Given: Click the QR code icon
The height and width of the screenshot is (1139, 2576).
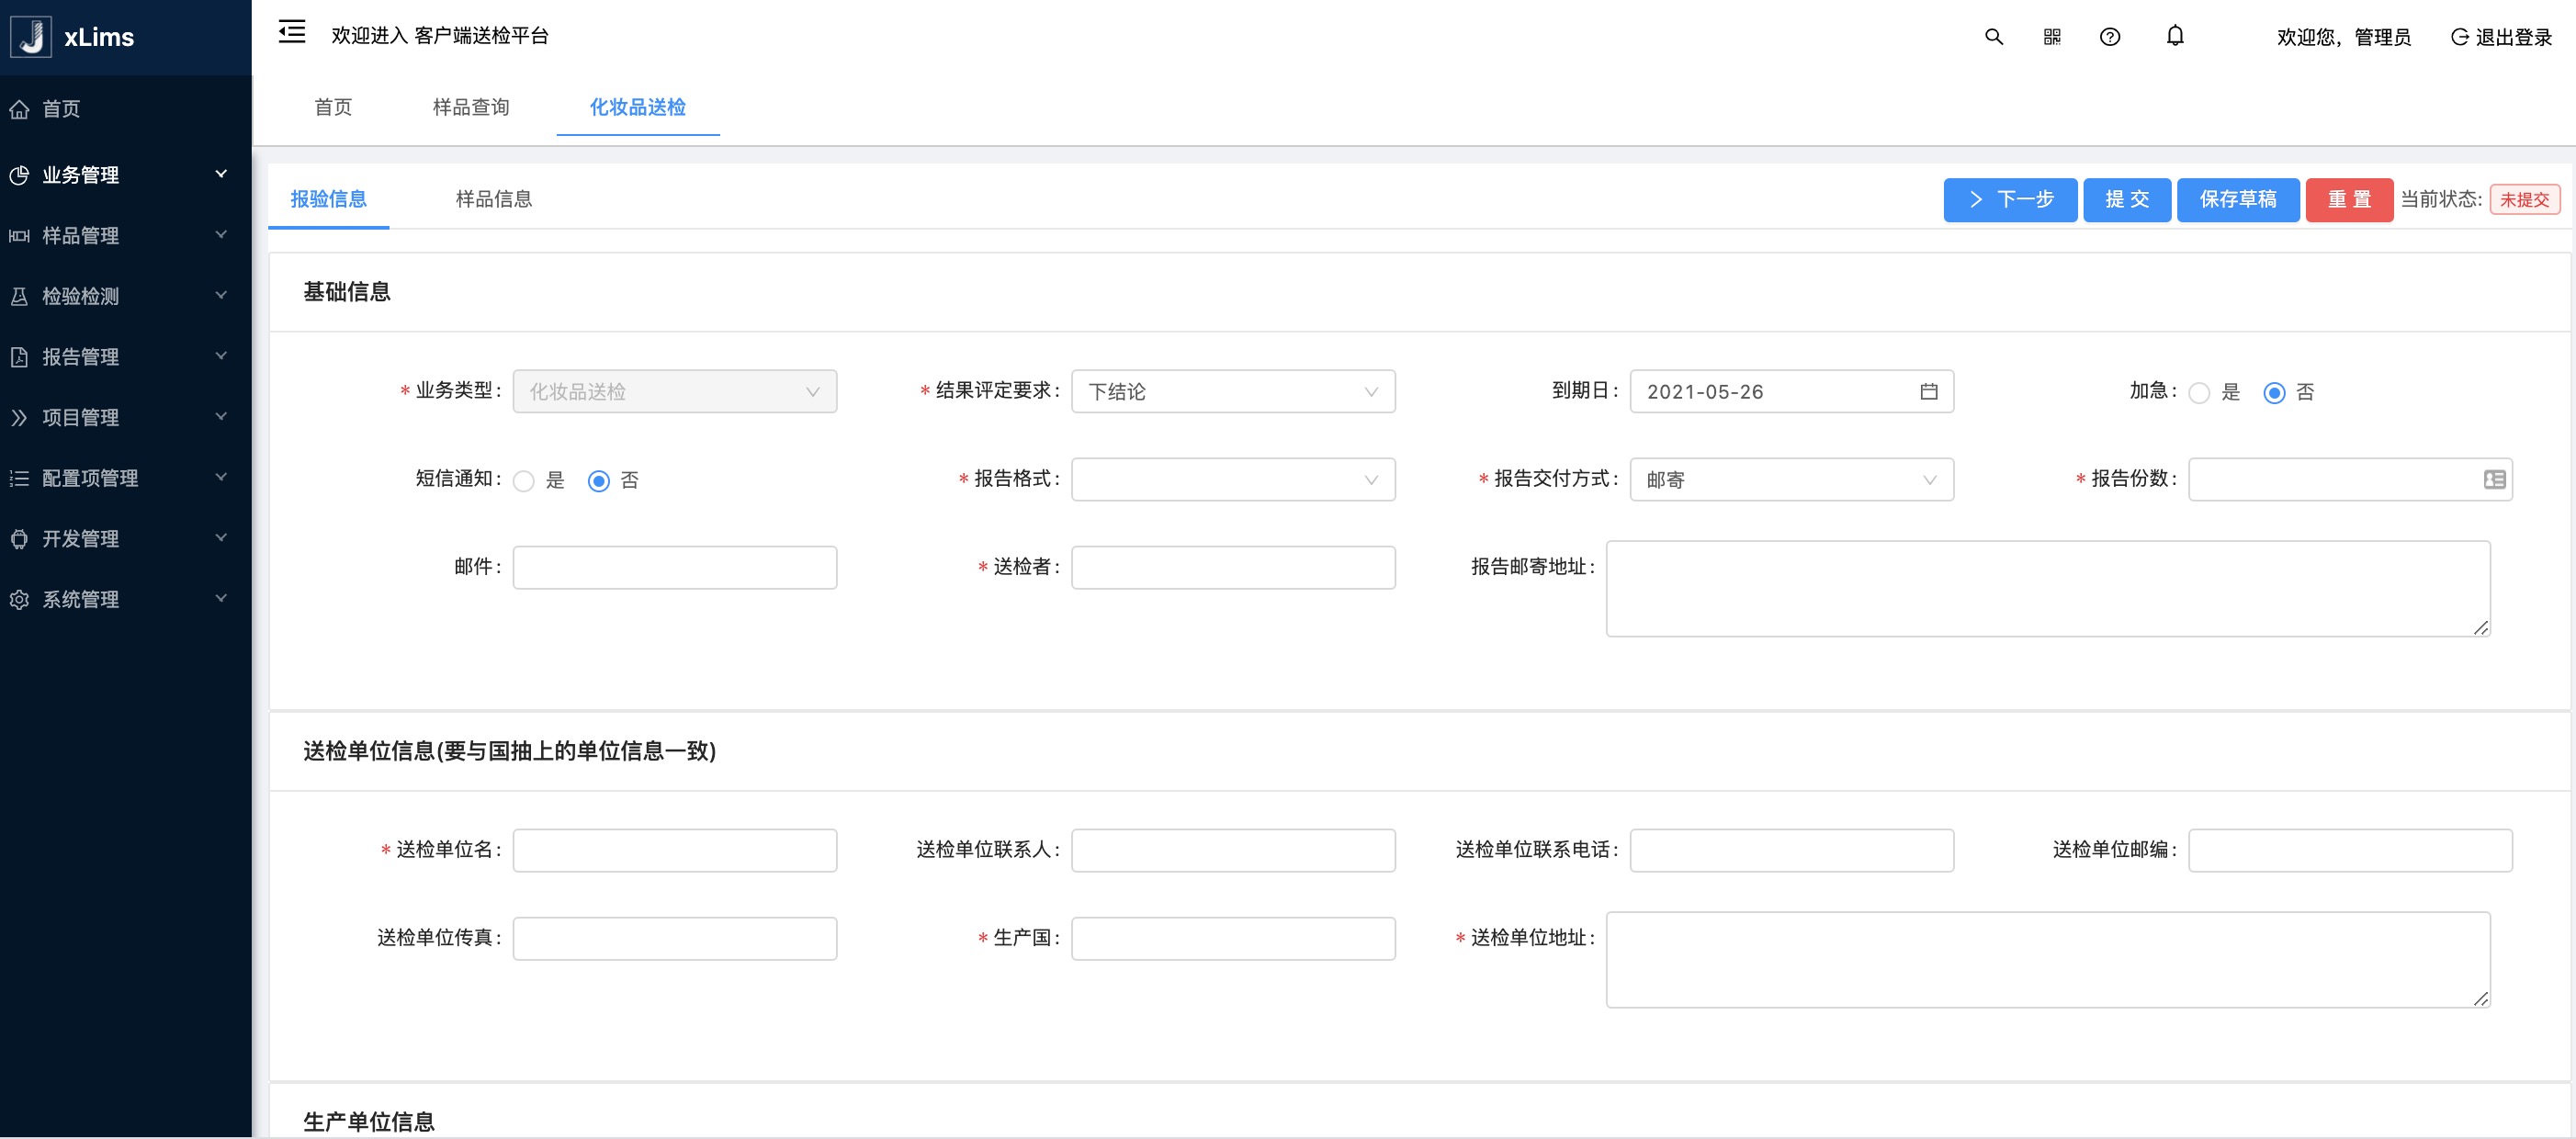Looking at the screenshot, I should pyautogui.click(x=2051, y=37).
